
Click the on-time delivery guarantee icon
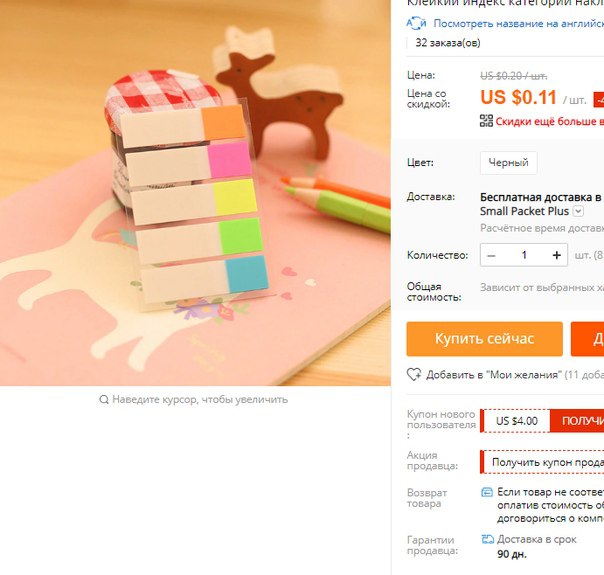(x=487, y=539)
